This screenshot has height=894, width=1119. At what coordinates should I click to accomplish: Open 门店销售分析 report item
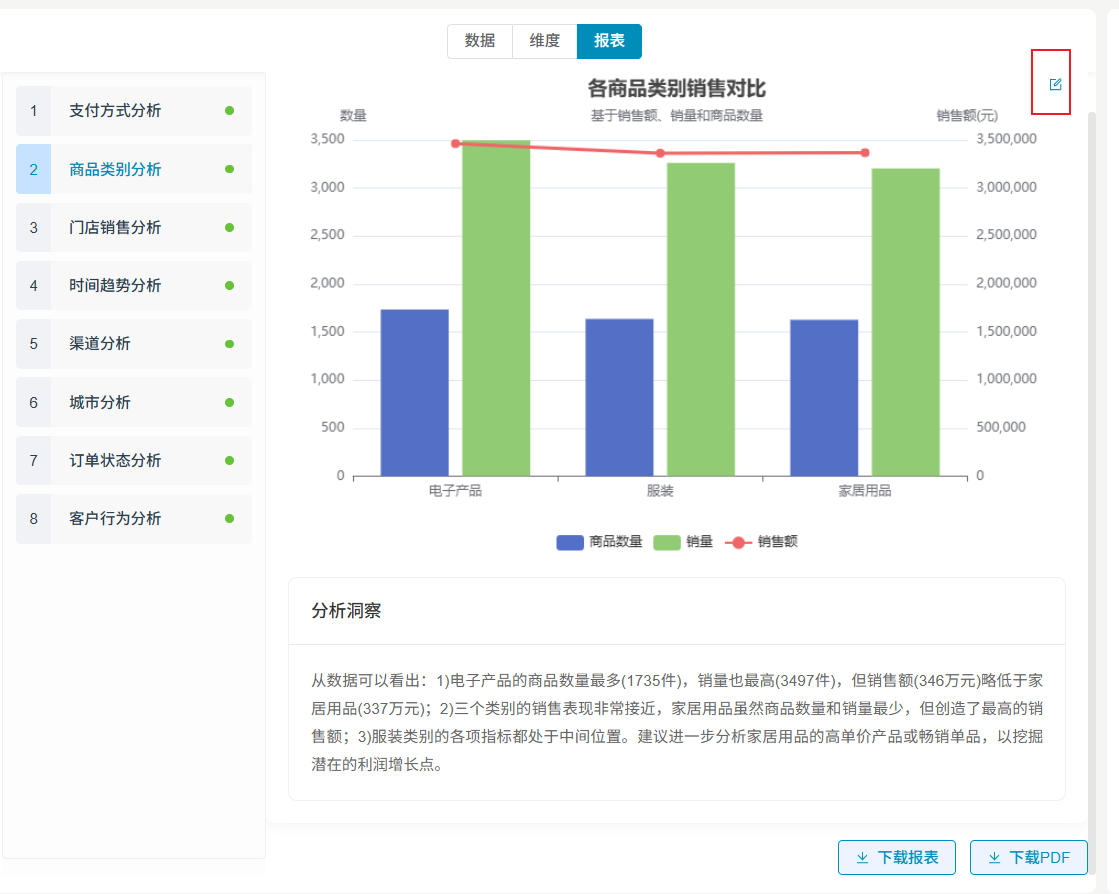134,228
